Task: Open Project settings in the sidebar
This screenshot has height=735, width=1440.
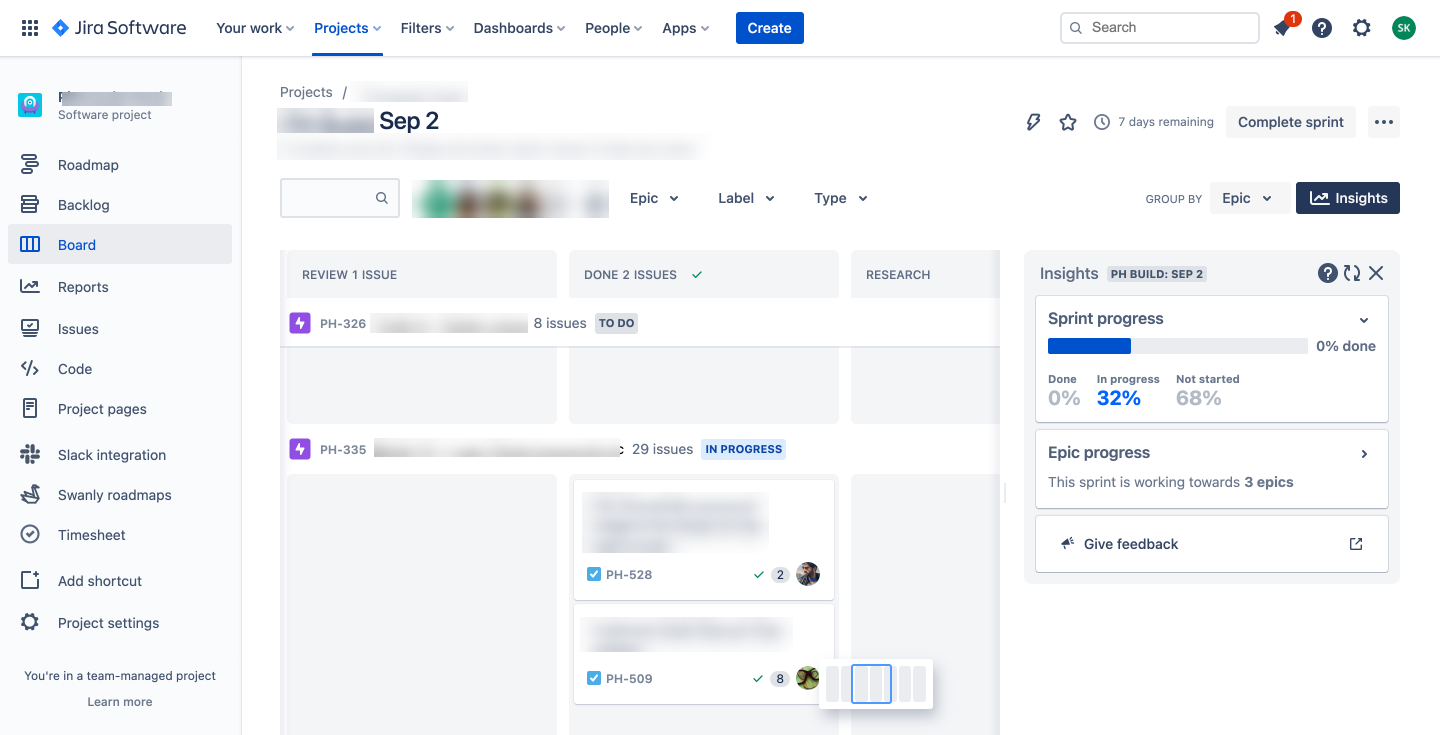Action: (120, 623)
